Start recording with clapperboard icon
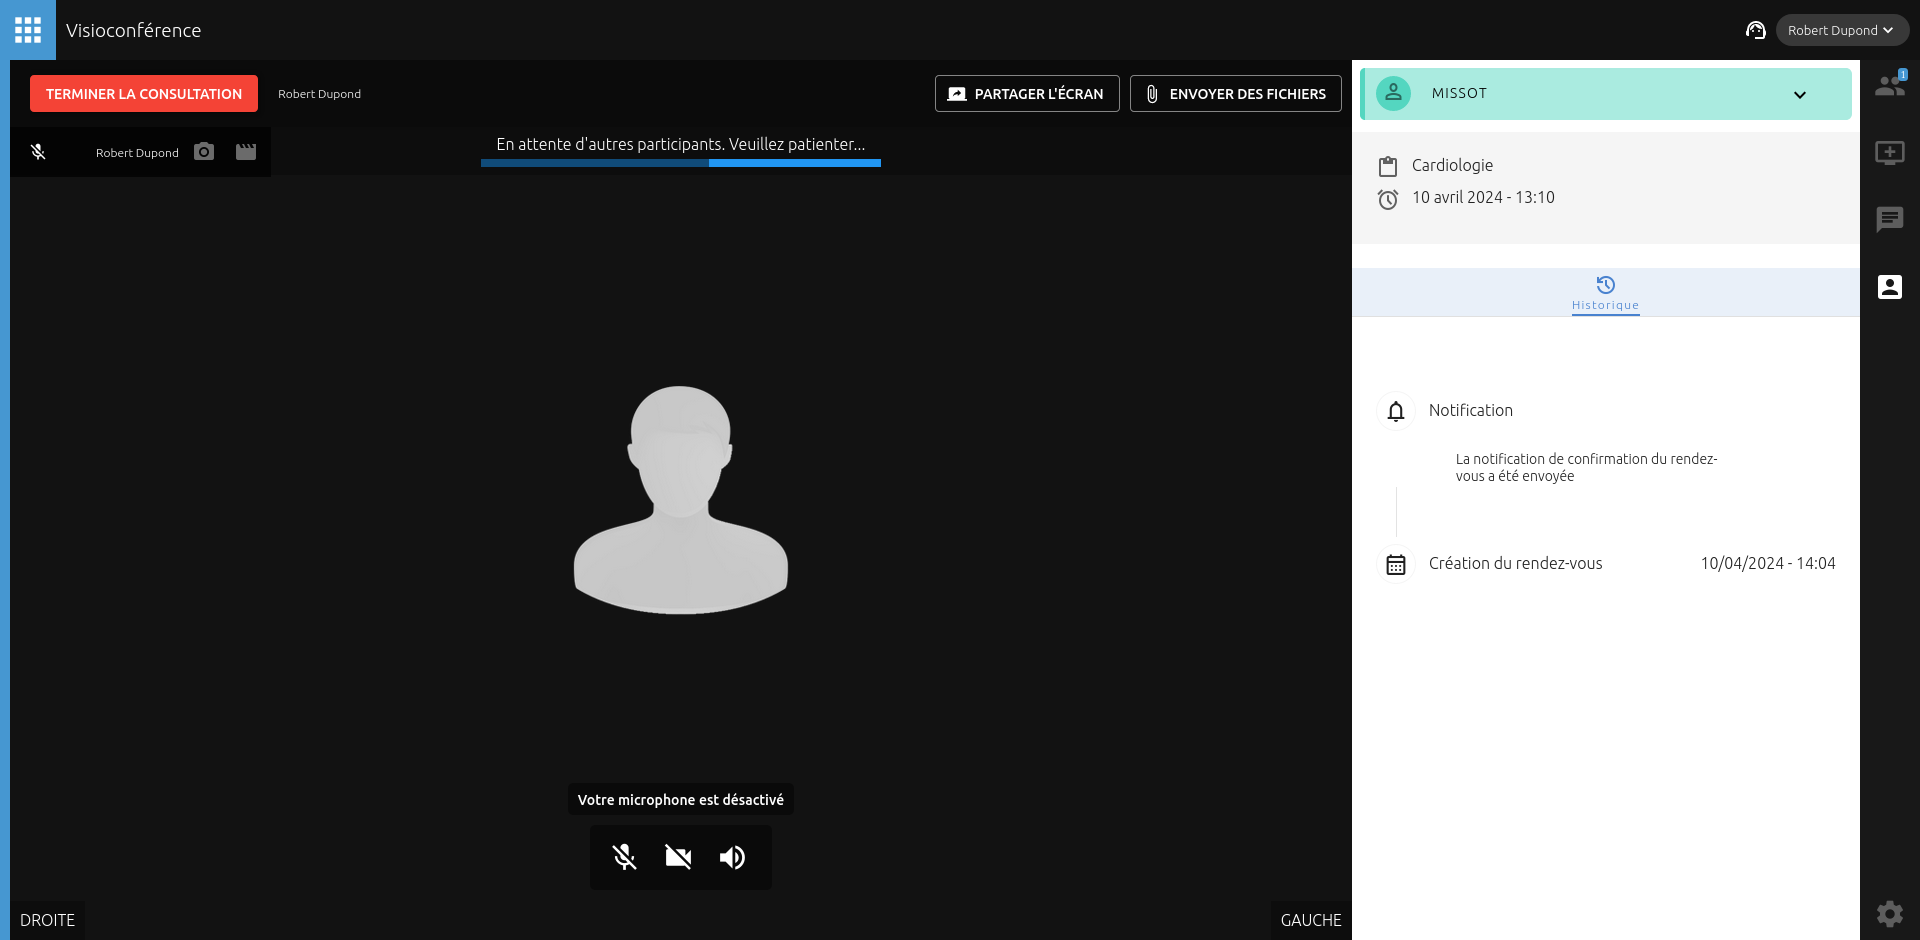The image size is (1920, 940). click(x=246, y=152)
